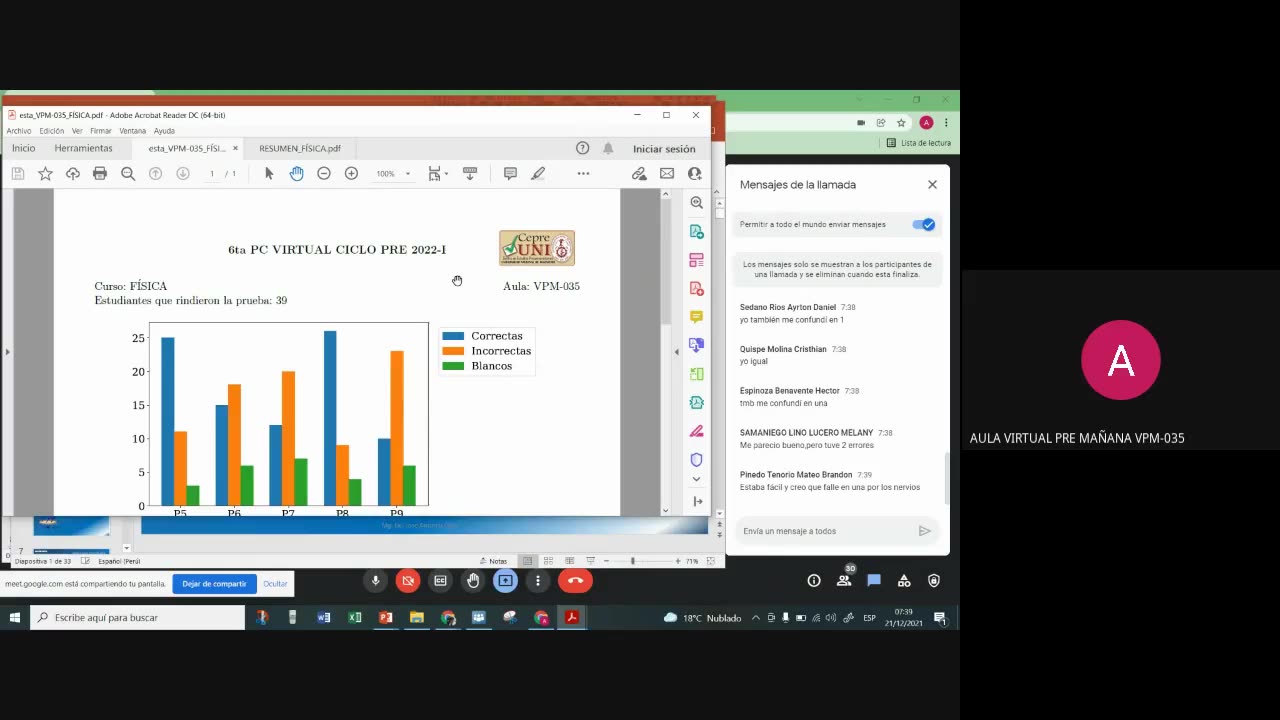
Task: Click 'Envía un mensaje a todos' field
Action: click(x=825, y=531)
